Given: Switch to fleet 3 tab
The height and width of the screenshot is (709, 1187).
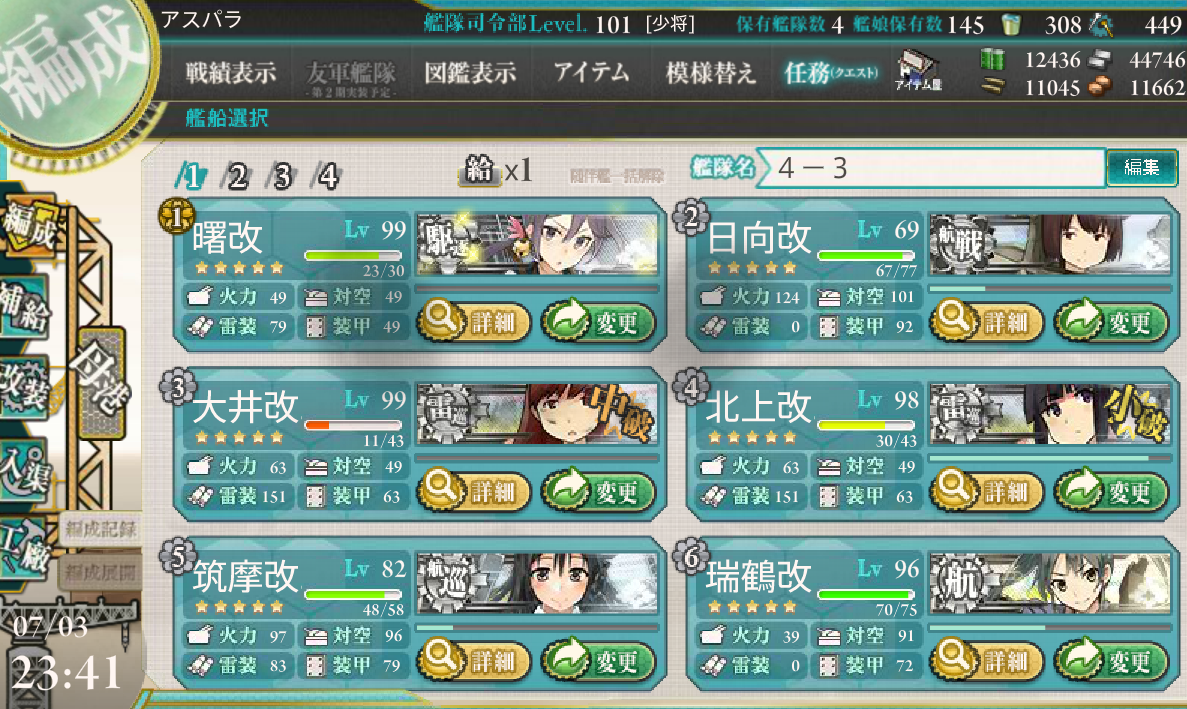Looking at the screenshot, I should [x=282, y=176].
